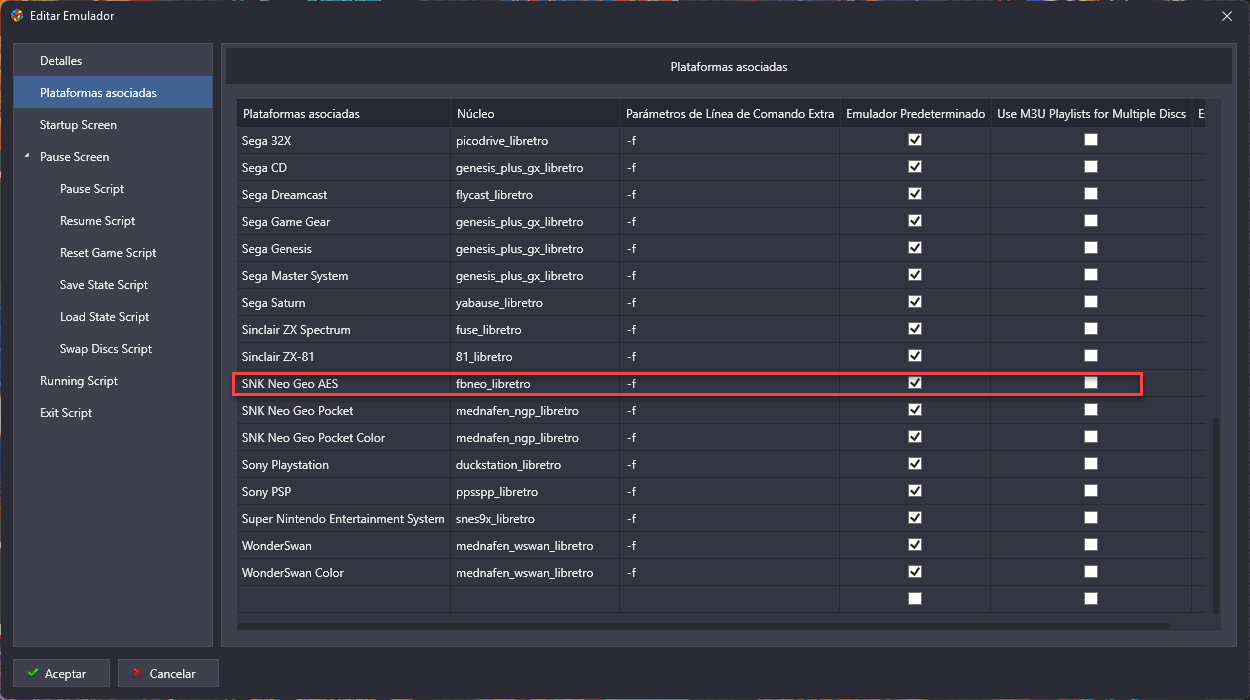Open Reset Game Script page
Image resolution: width=1250 pixels, height=700 pixels.
(x=108, y=253)
